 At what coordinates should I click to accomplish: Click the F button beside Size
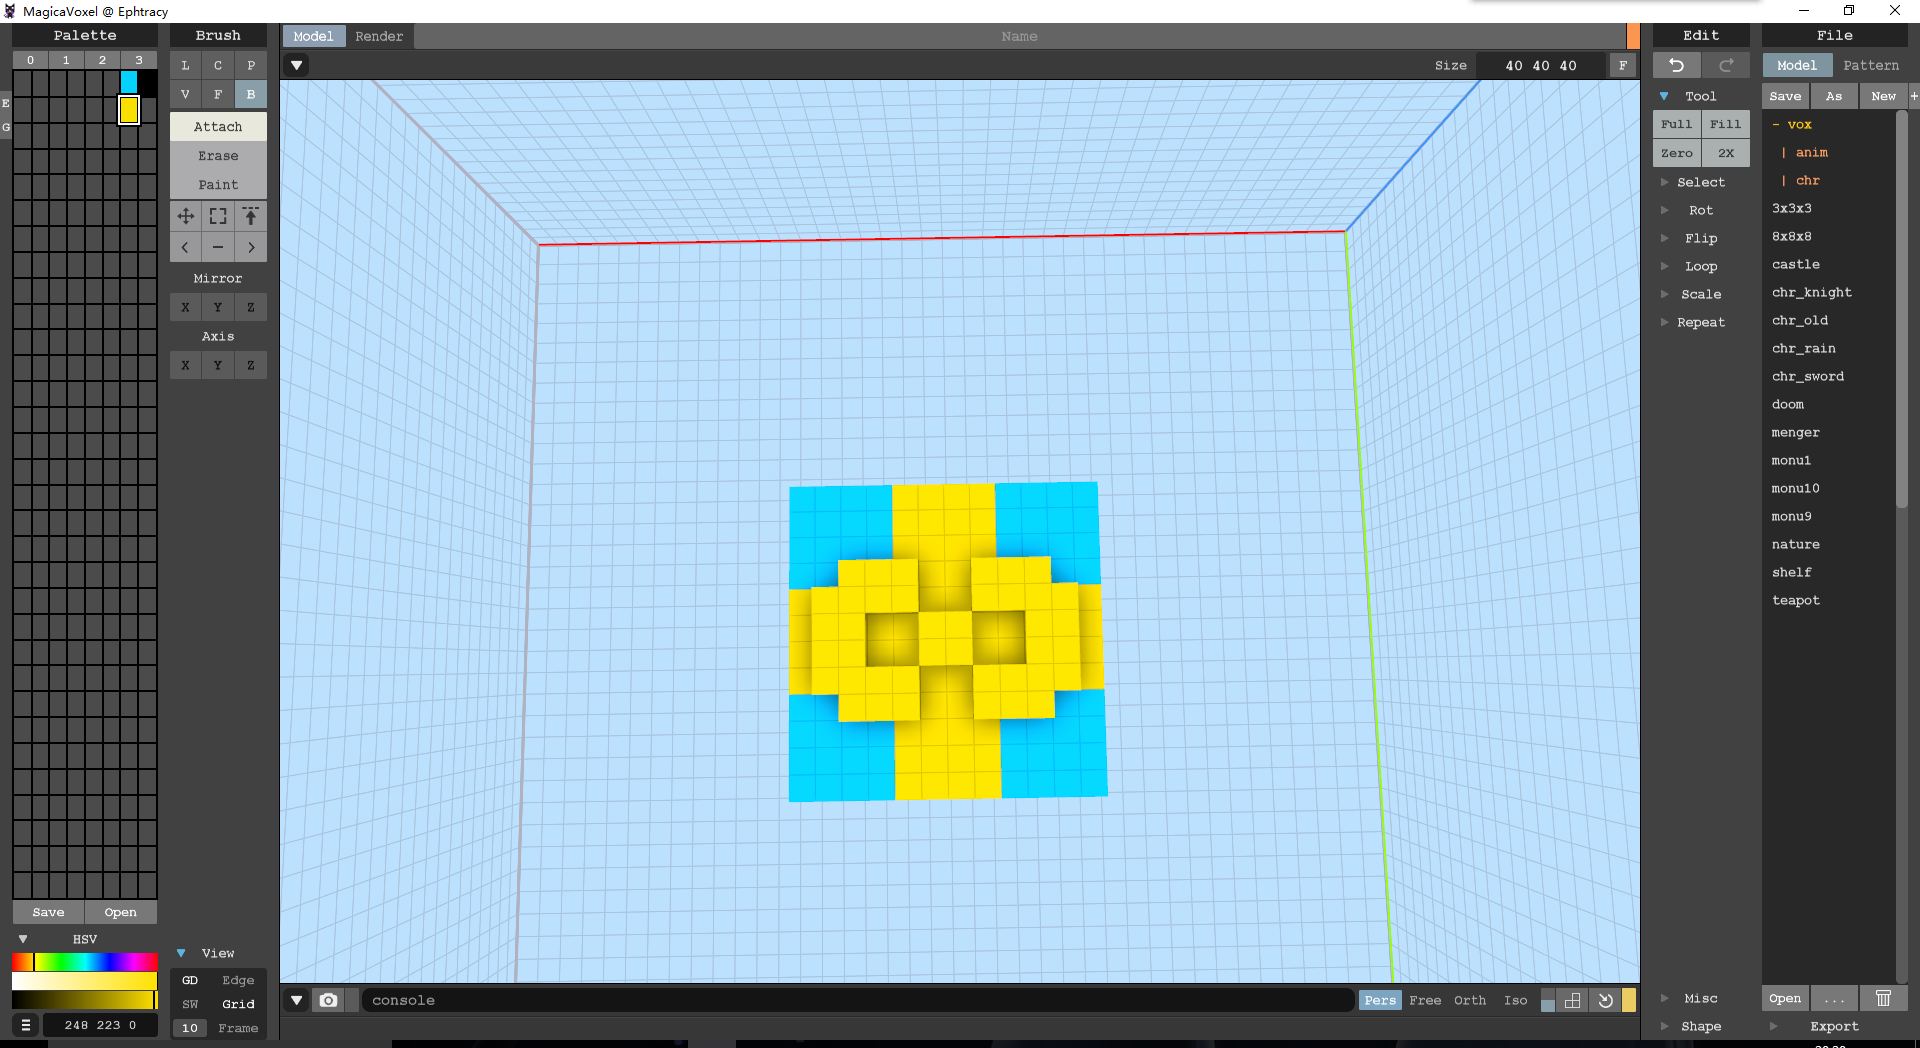pos(1623,65)
